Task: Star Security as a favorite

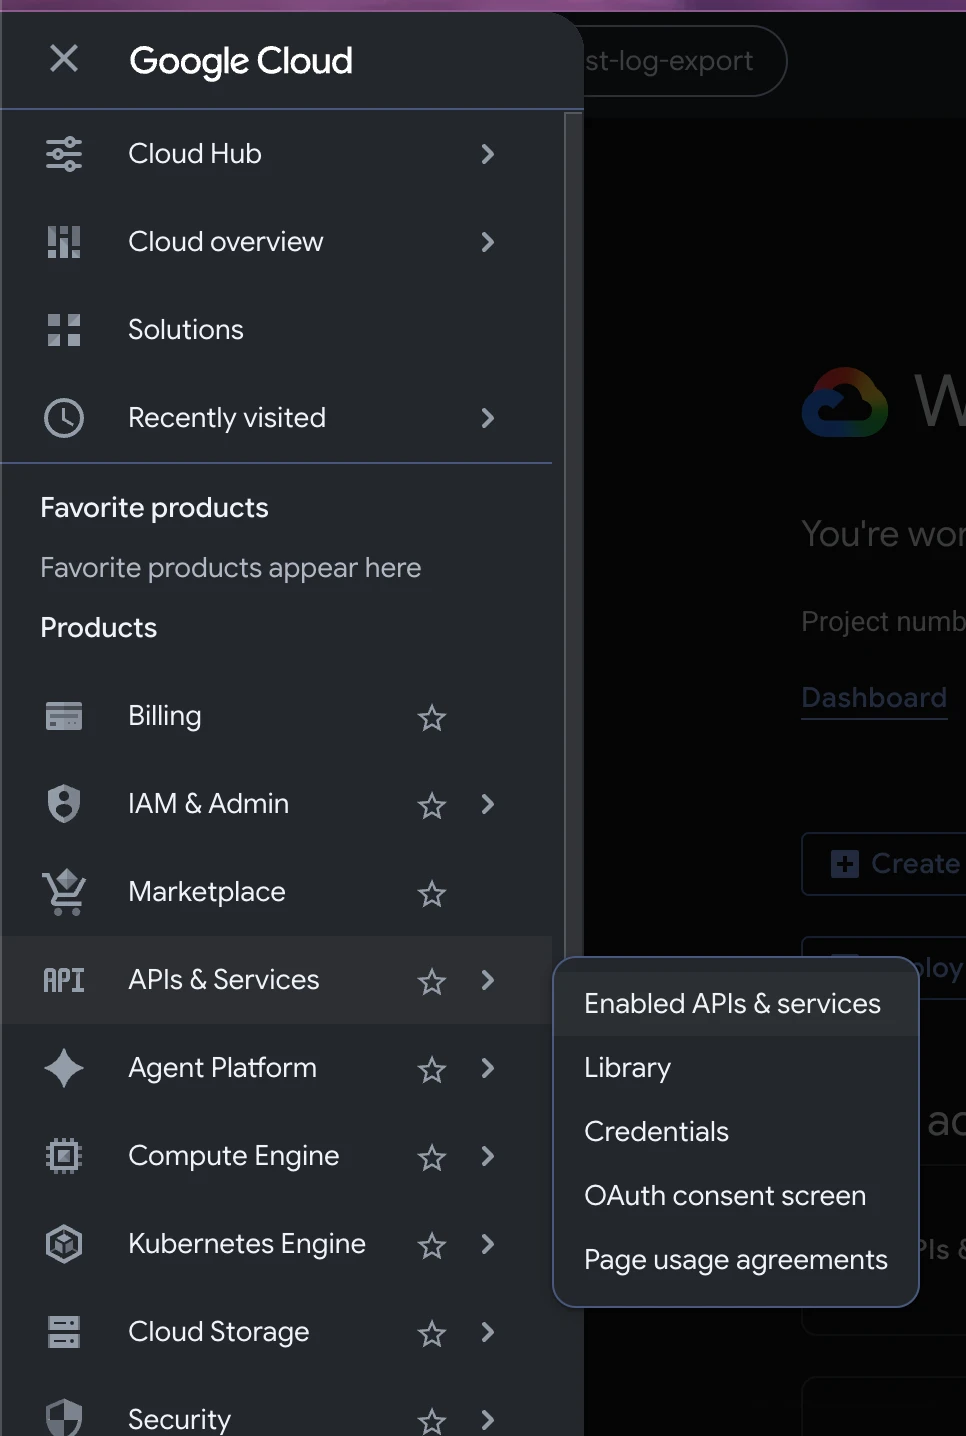Action: coord(432,1421)
